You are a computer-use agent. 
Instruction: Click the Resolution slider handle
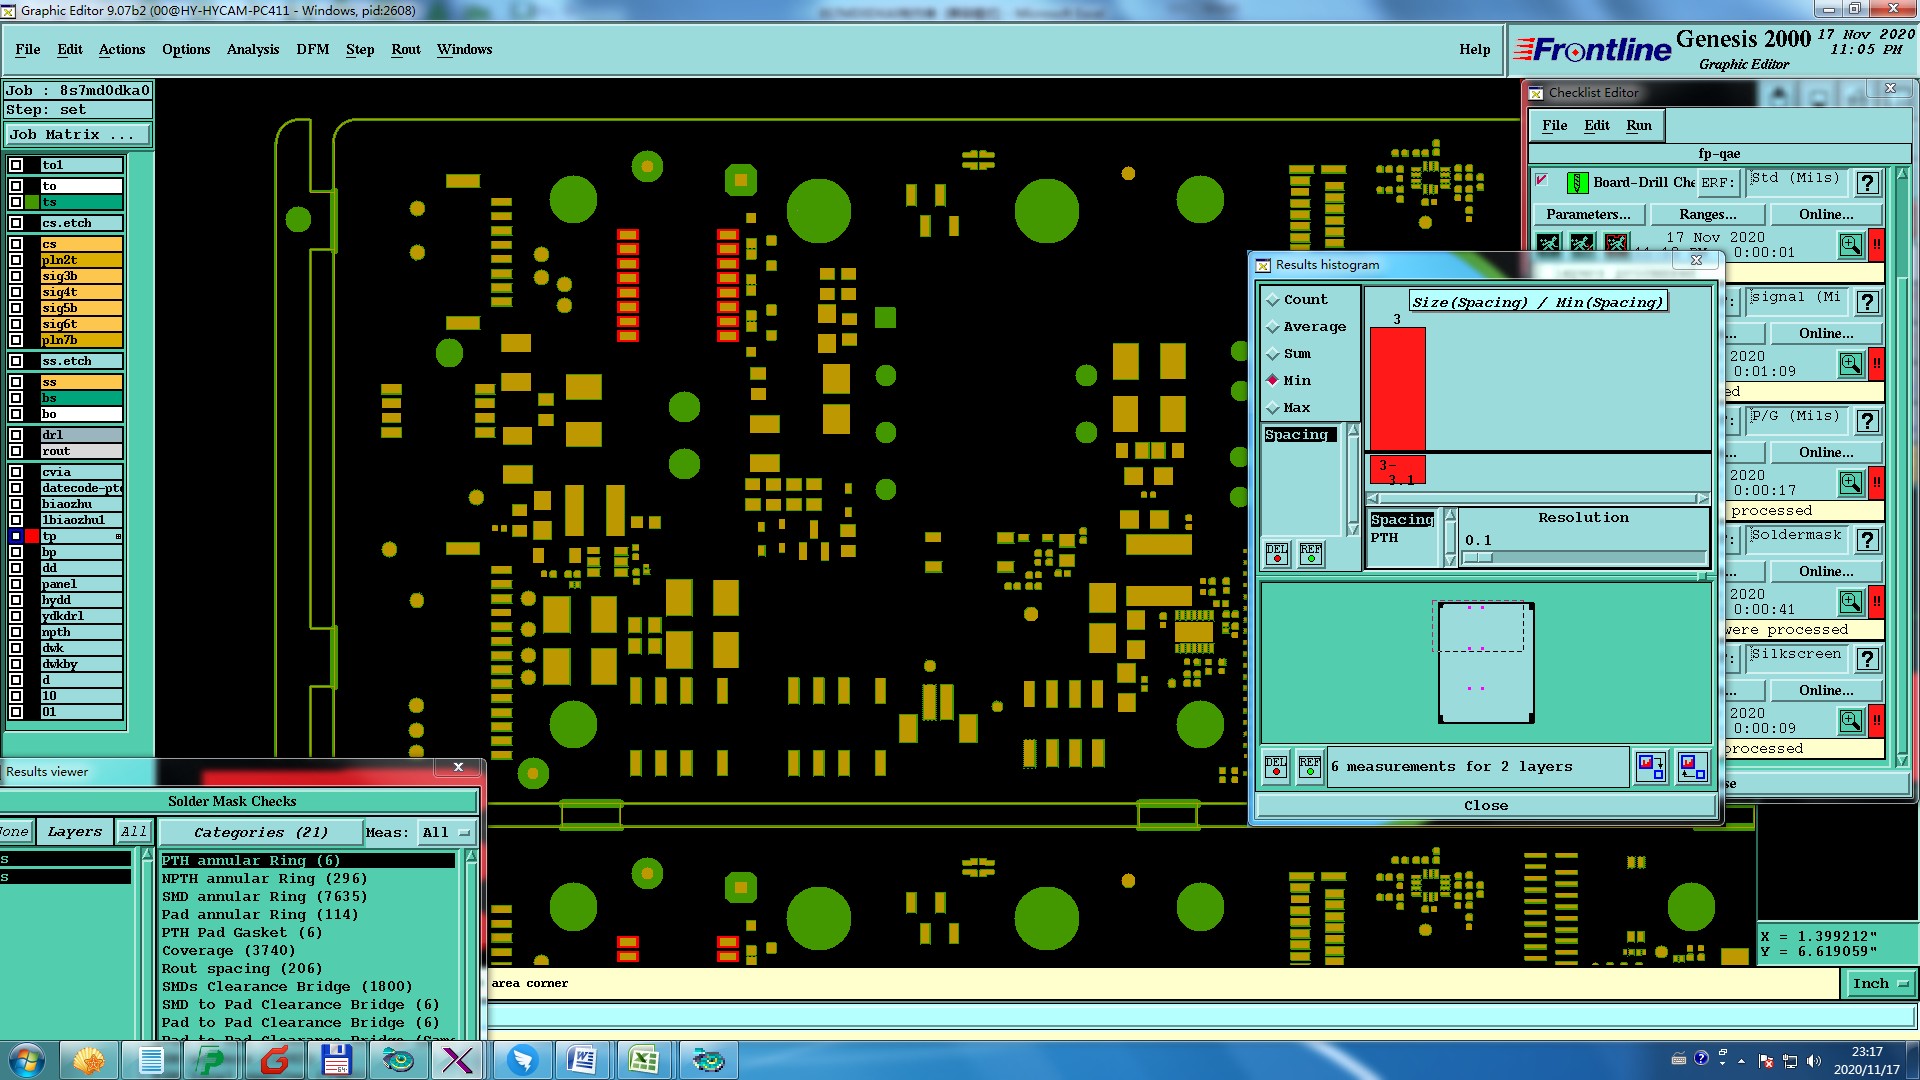[1478, 558]
